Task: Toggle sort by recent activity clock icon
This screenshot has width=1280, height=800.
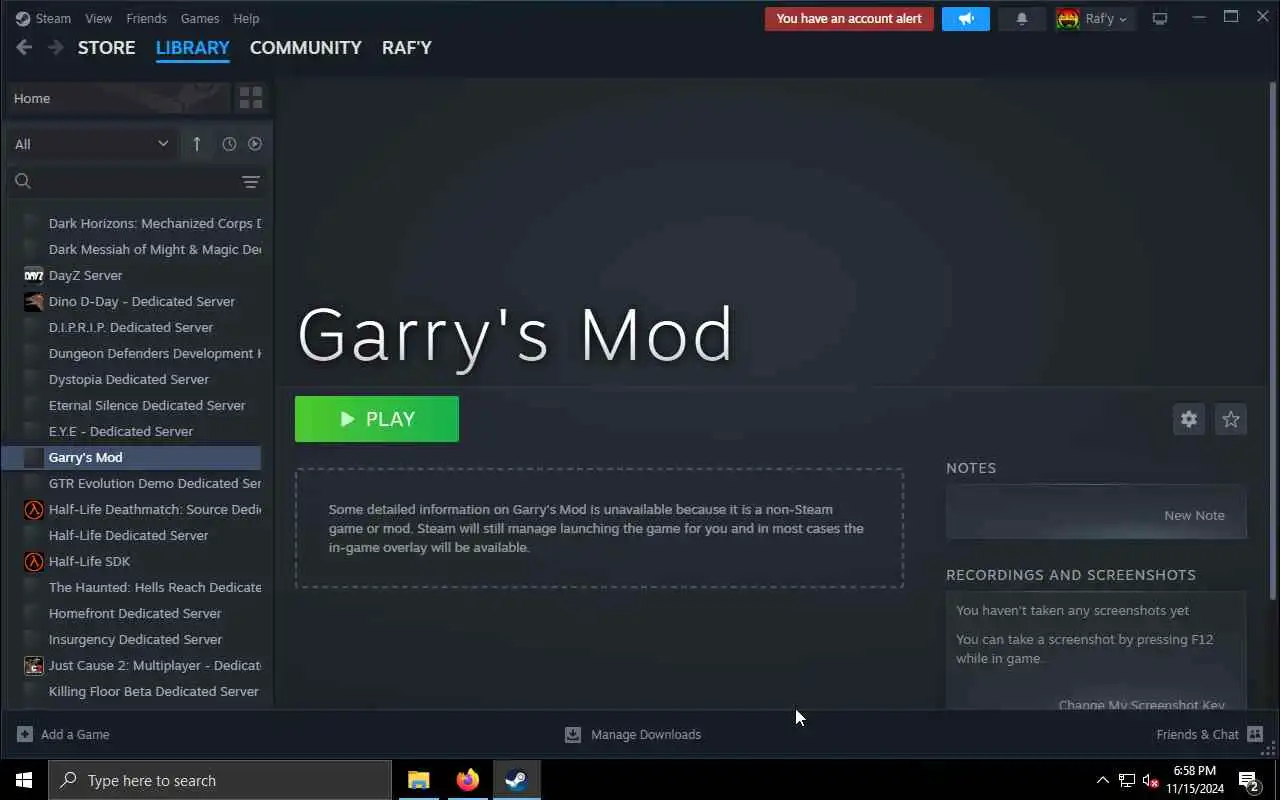Action: click(x=229, y=144)
